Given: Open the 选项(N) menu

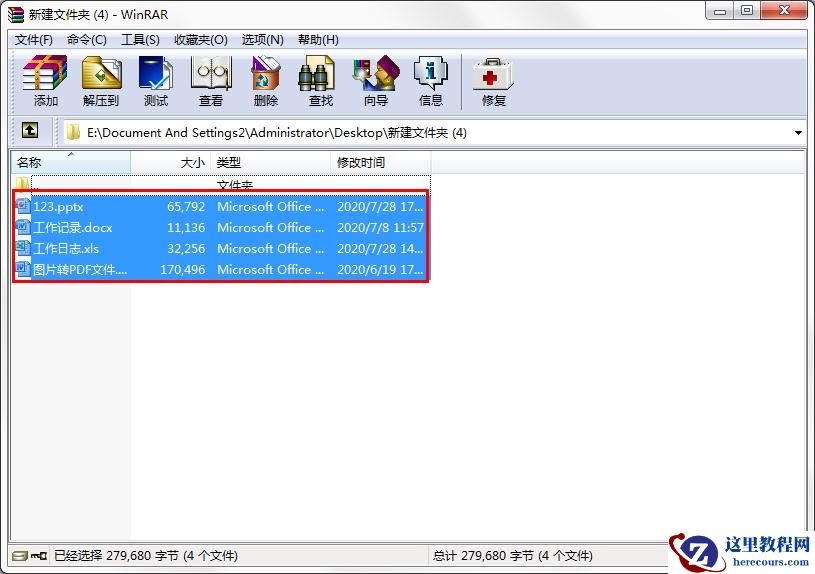Looking at the screenshot, I should pos(262,40).
